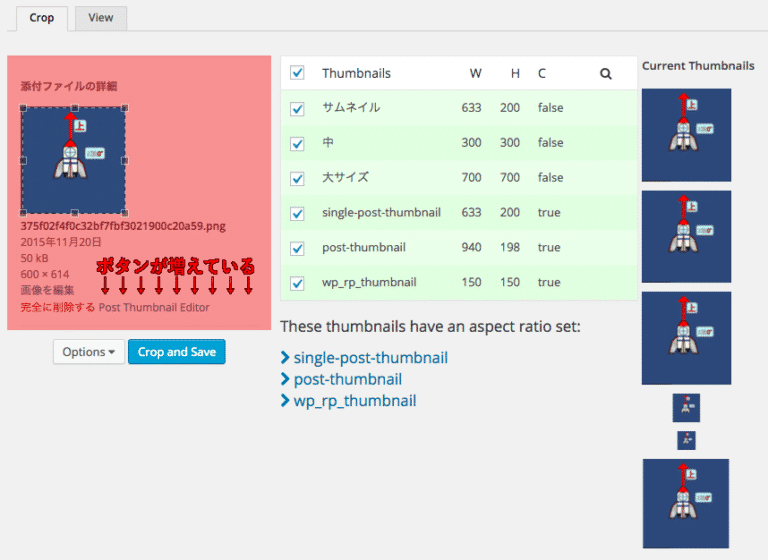The height and width of the screenshot is (560, 768).
Task: Click the Crop and Save button
Action: [177, 352]
